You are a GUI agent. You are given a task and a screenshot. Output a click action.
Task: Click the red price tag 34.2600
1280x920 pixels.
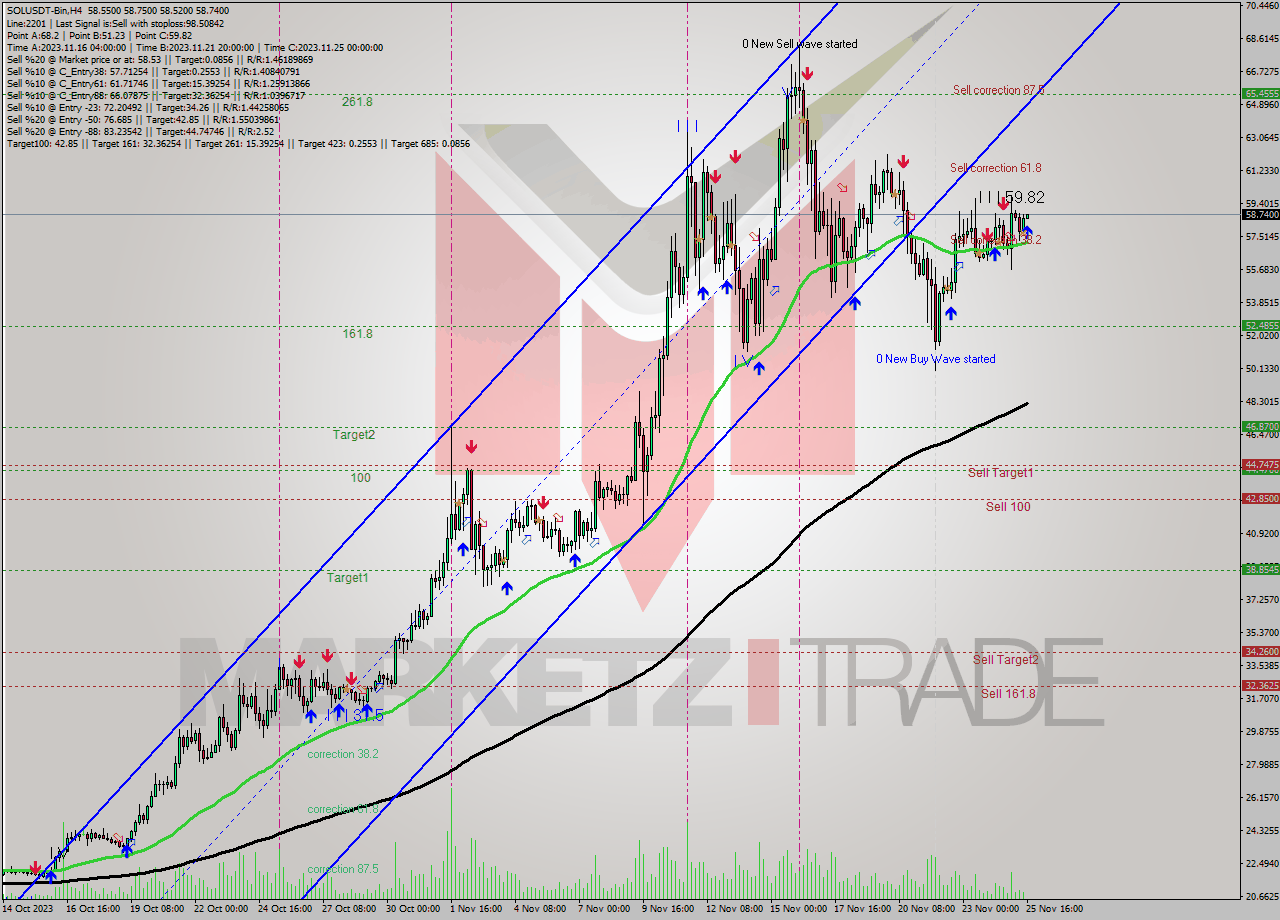tap(1261, 651)
